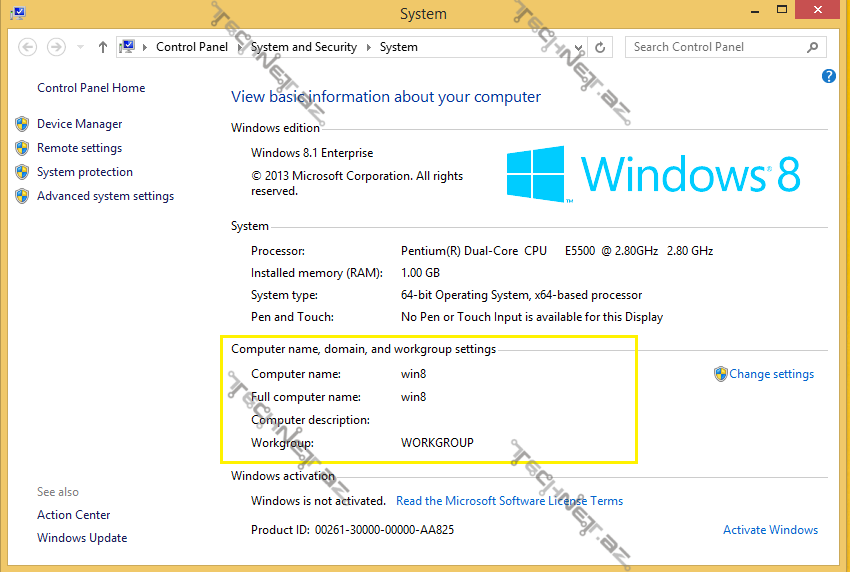Click the shield icon beside Device Manager
This screenshot has height=572, width=850.
[x=22, y=124]
